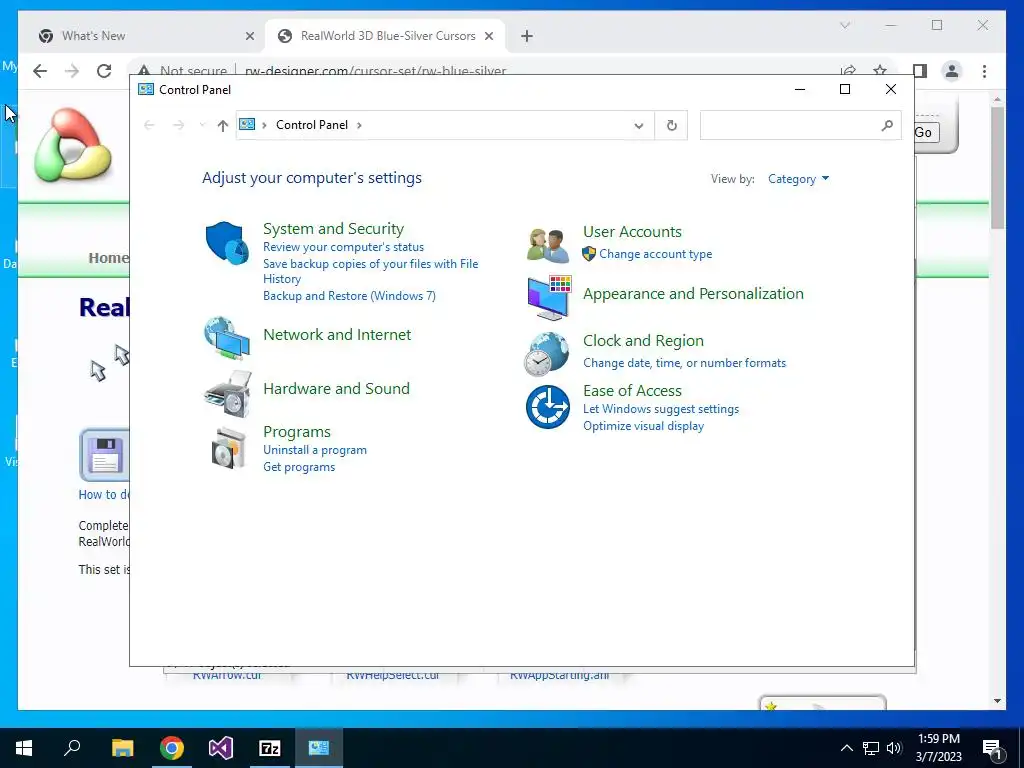Toggle the Chrome side panel
Screen dimensions: 1024x768
920,71
